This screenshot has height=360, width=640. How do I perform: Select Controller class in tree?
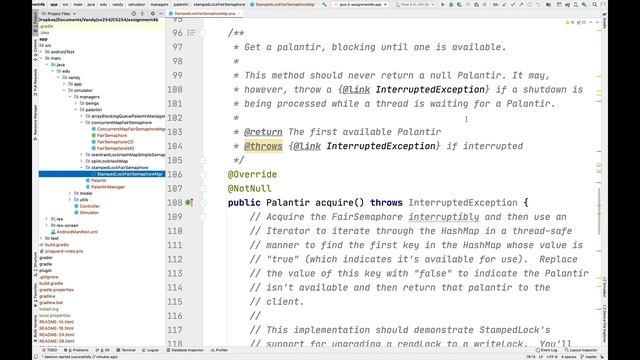click(x=87, y=206)
